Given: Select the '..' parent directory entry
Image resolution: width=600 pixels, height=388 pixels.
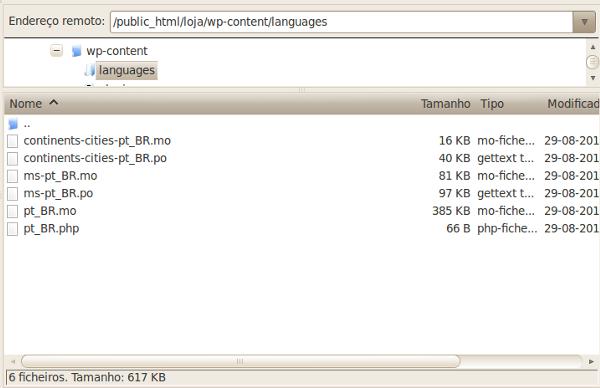Looking at the screenshot, I should pos(27,124).
